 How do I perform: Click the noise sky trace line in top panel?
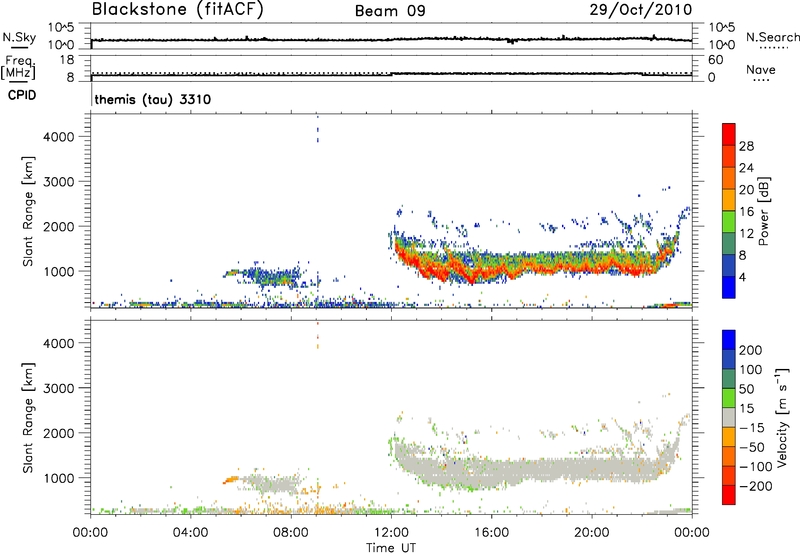click(391, 39)
